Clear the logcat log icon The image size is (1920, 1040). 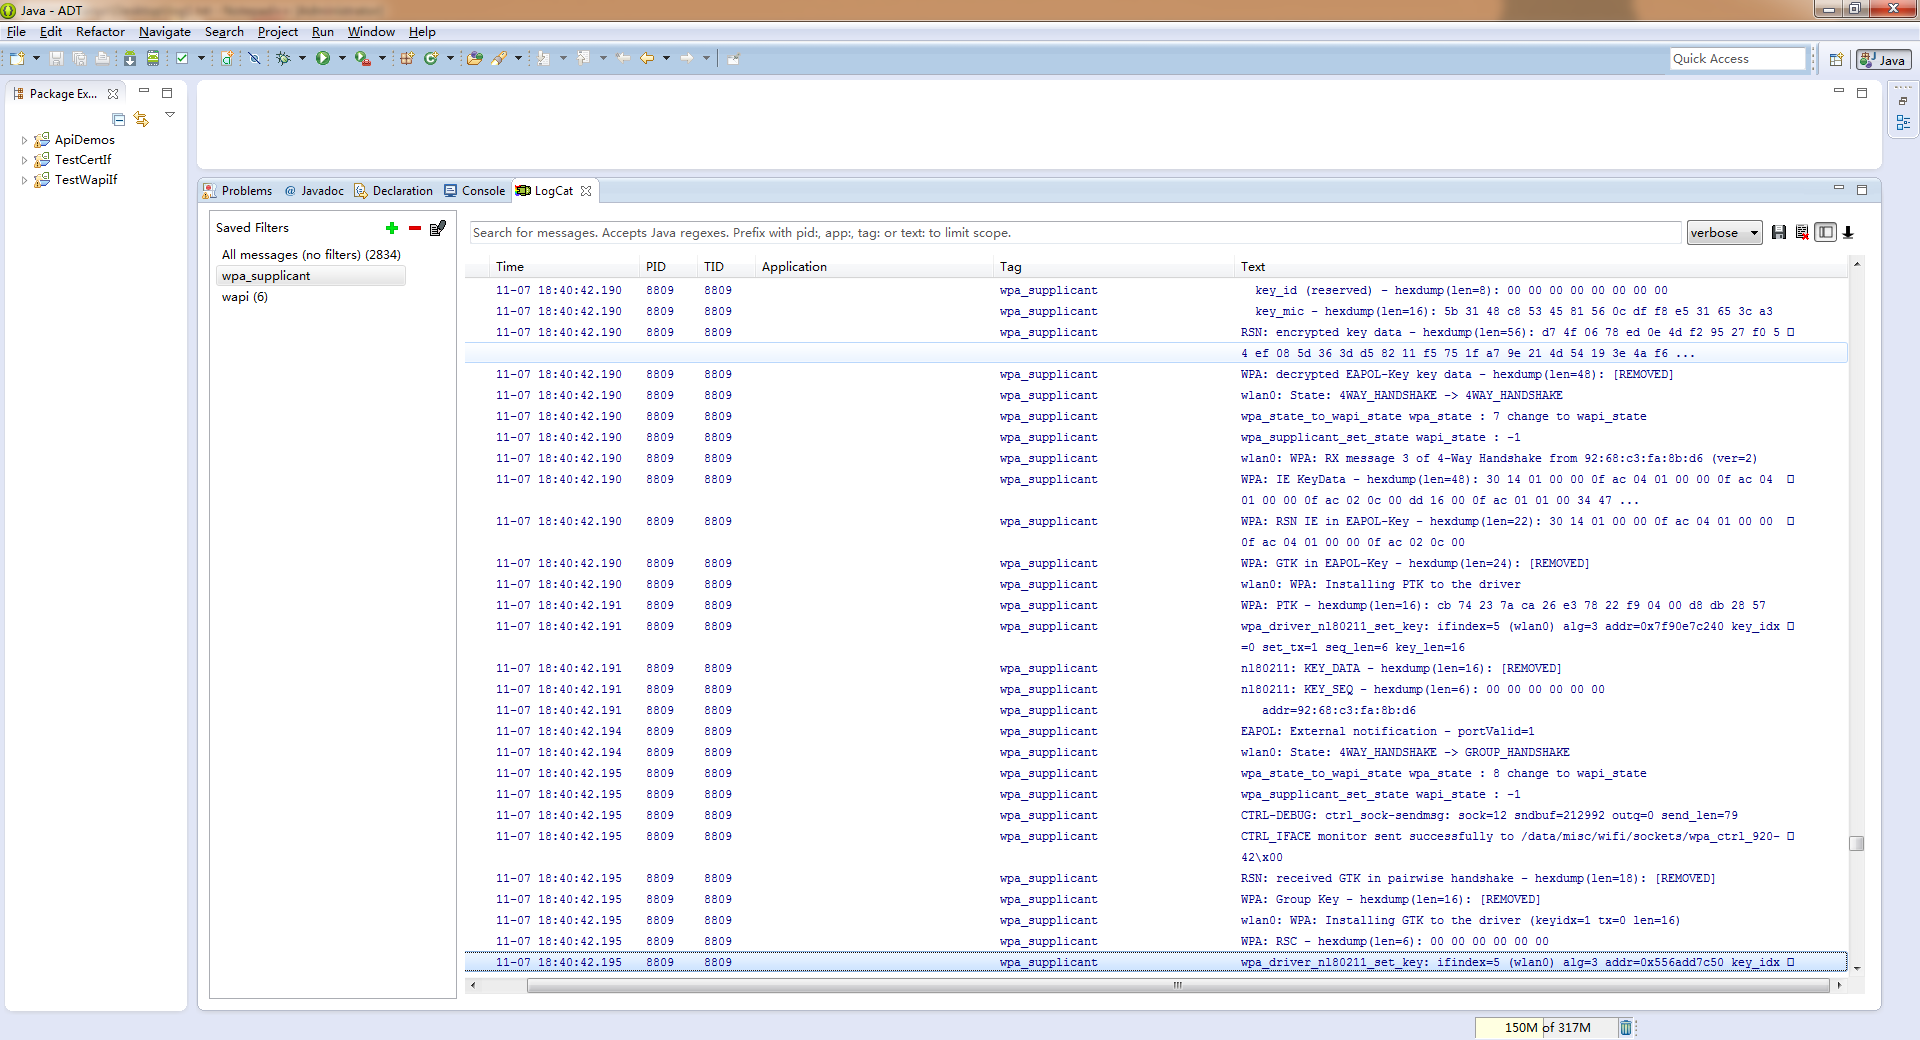click(x=1802, y=233)
